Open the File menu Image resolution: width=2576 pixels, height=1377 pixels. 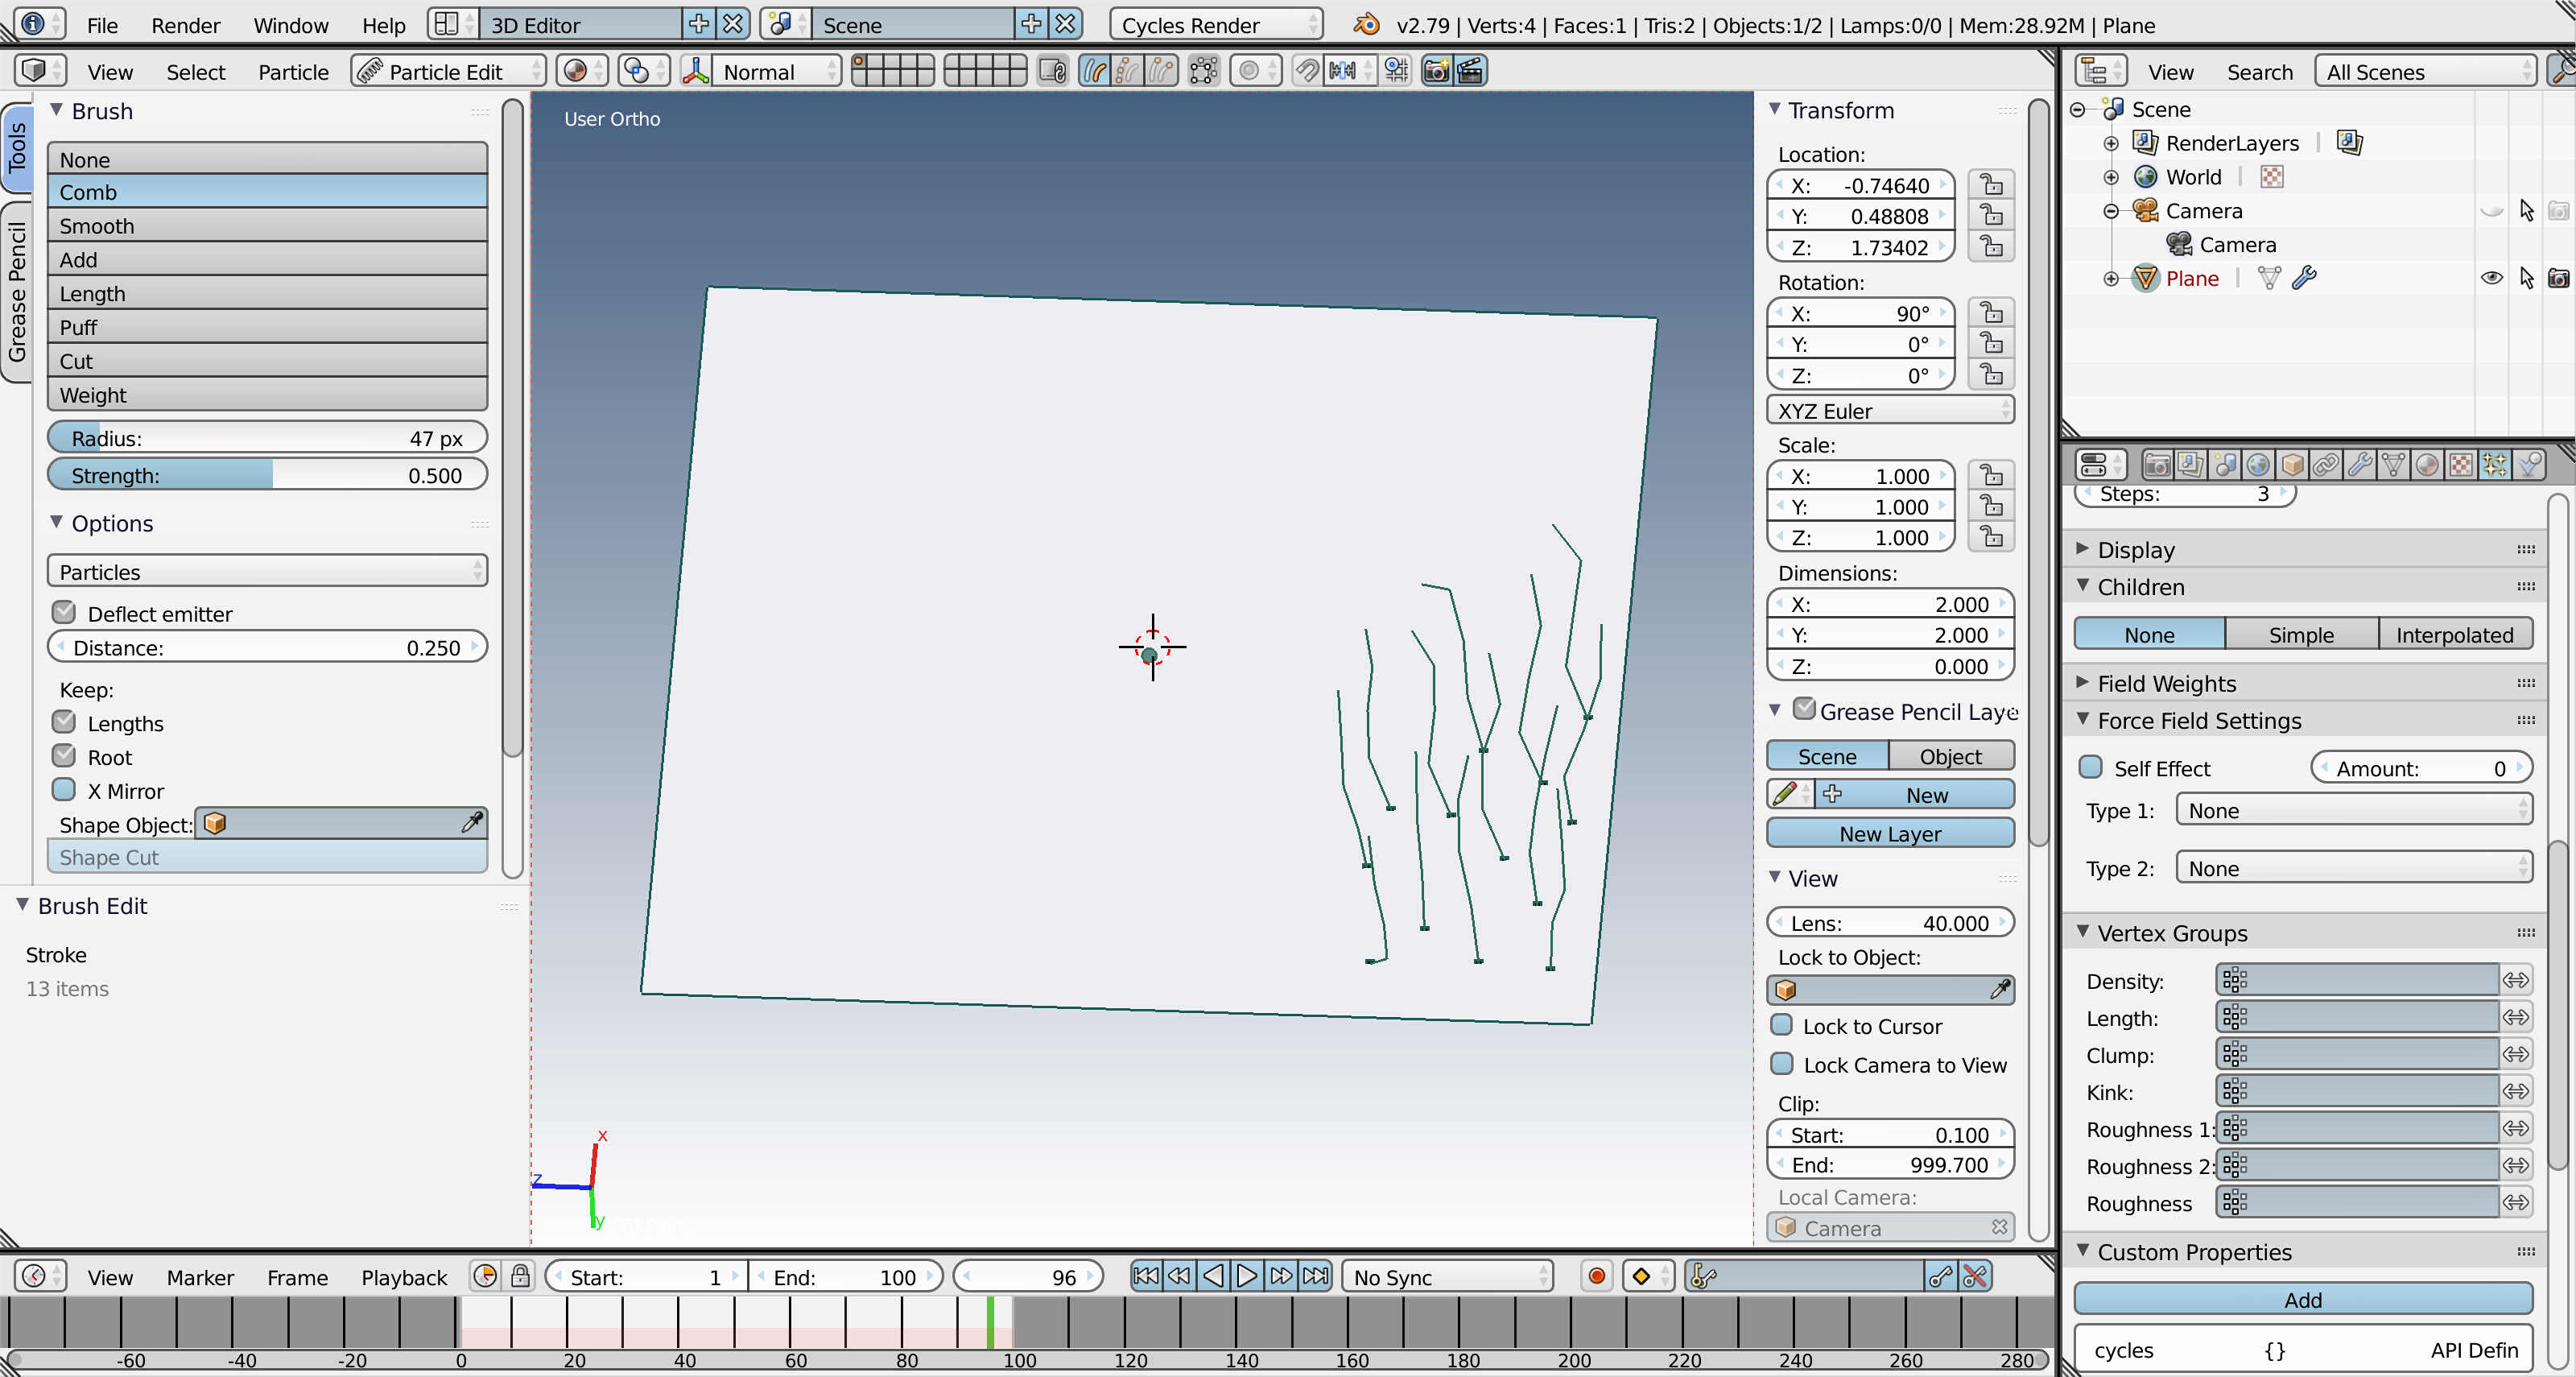(102, 25)
